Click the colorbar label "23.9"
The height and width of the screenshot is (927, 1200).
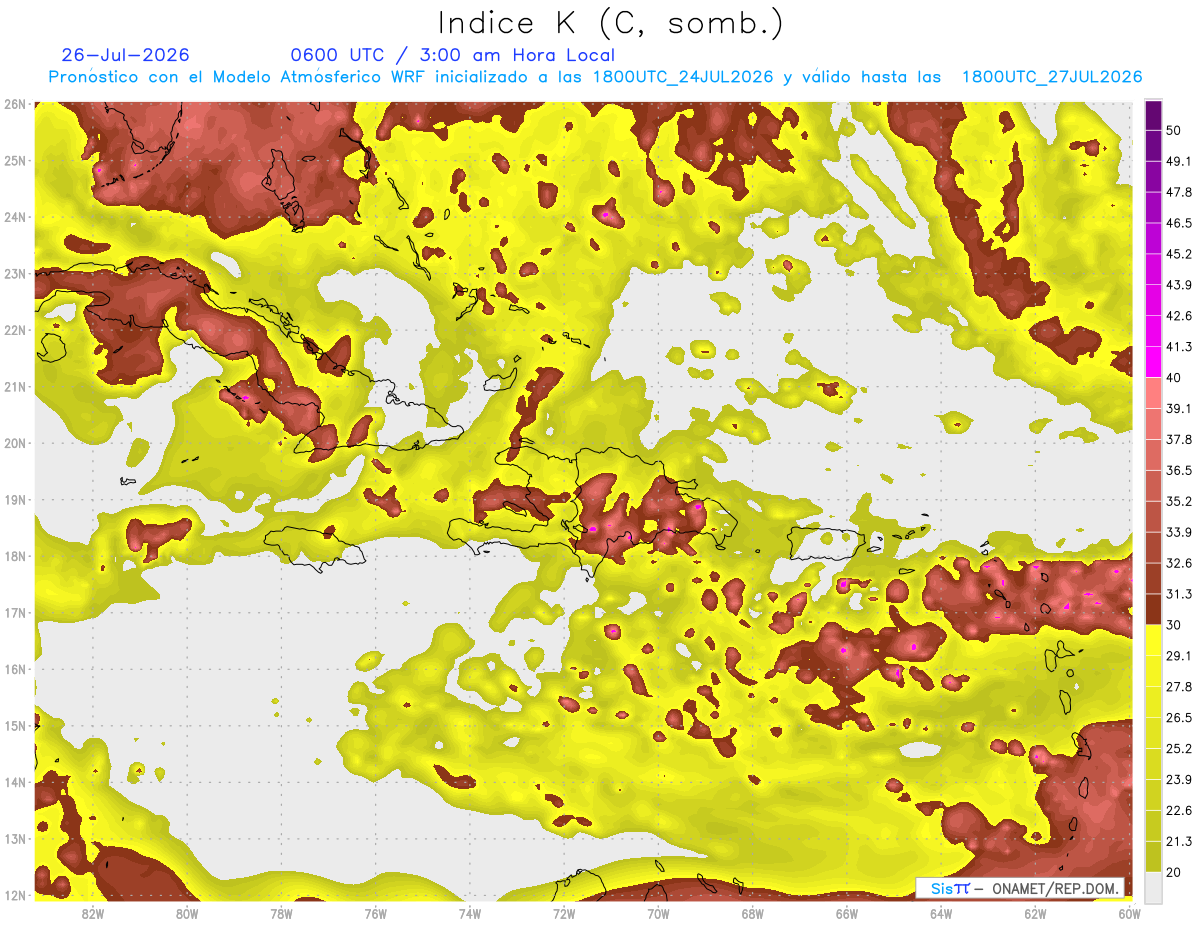pos(1179,779)
